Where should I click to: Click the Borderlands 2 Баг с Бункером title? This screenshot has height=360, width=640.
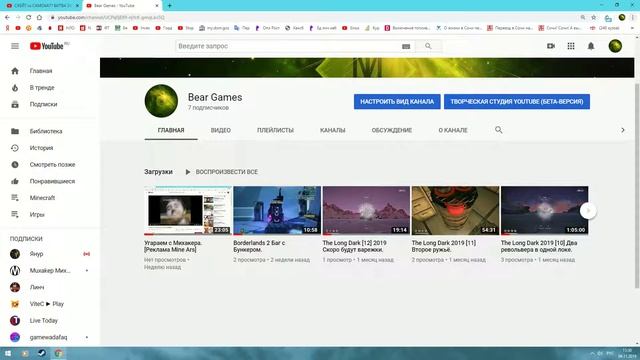point(259,246)
